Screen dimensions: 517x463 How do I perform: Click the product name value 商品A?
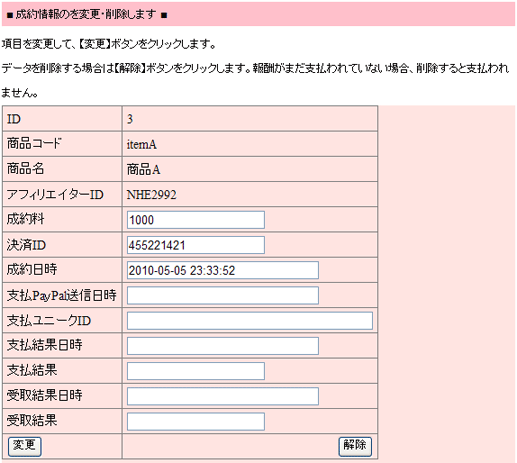[143, 170]
